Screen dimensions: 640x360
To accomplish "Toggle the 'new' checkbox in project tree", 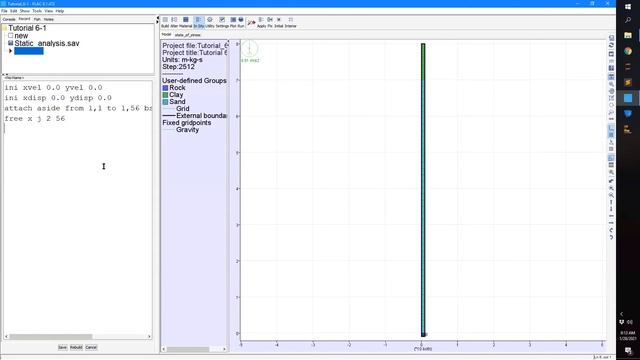I will [11, 36].
